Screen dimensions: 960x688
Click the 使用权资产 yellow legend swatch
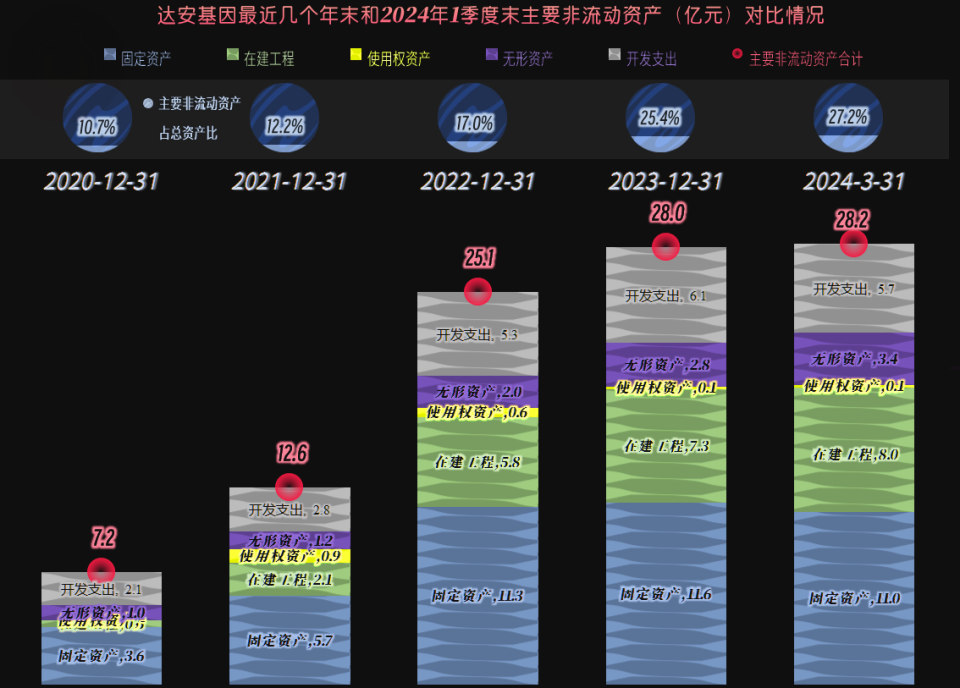356,54
